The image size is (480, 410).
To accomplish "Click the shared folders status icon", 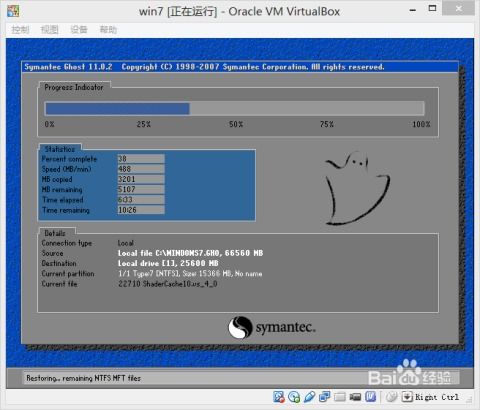I will point(340,397).
